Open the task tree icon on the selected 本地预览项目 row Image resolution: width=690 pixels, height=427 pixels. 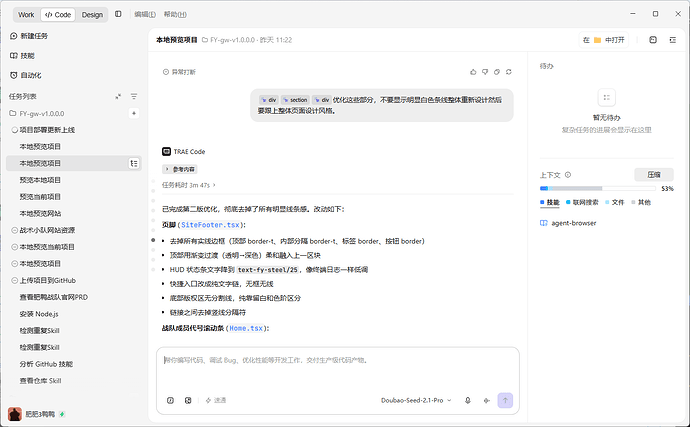point(134,163)
